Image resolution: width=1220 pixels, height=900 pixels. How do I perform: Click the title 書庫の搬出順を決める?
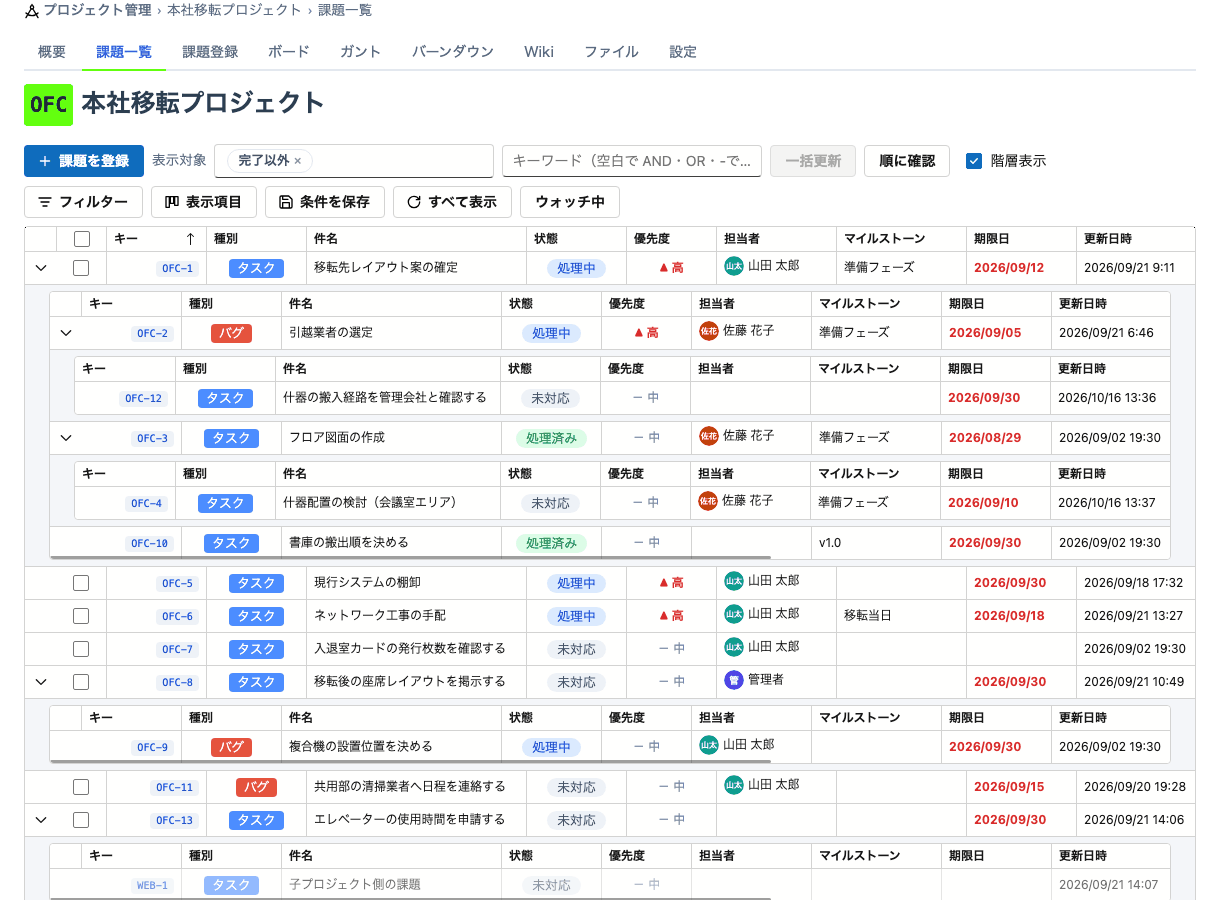349,543
